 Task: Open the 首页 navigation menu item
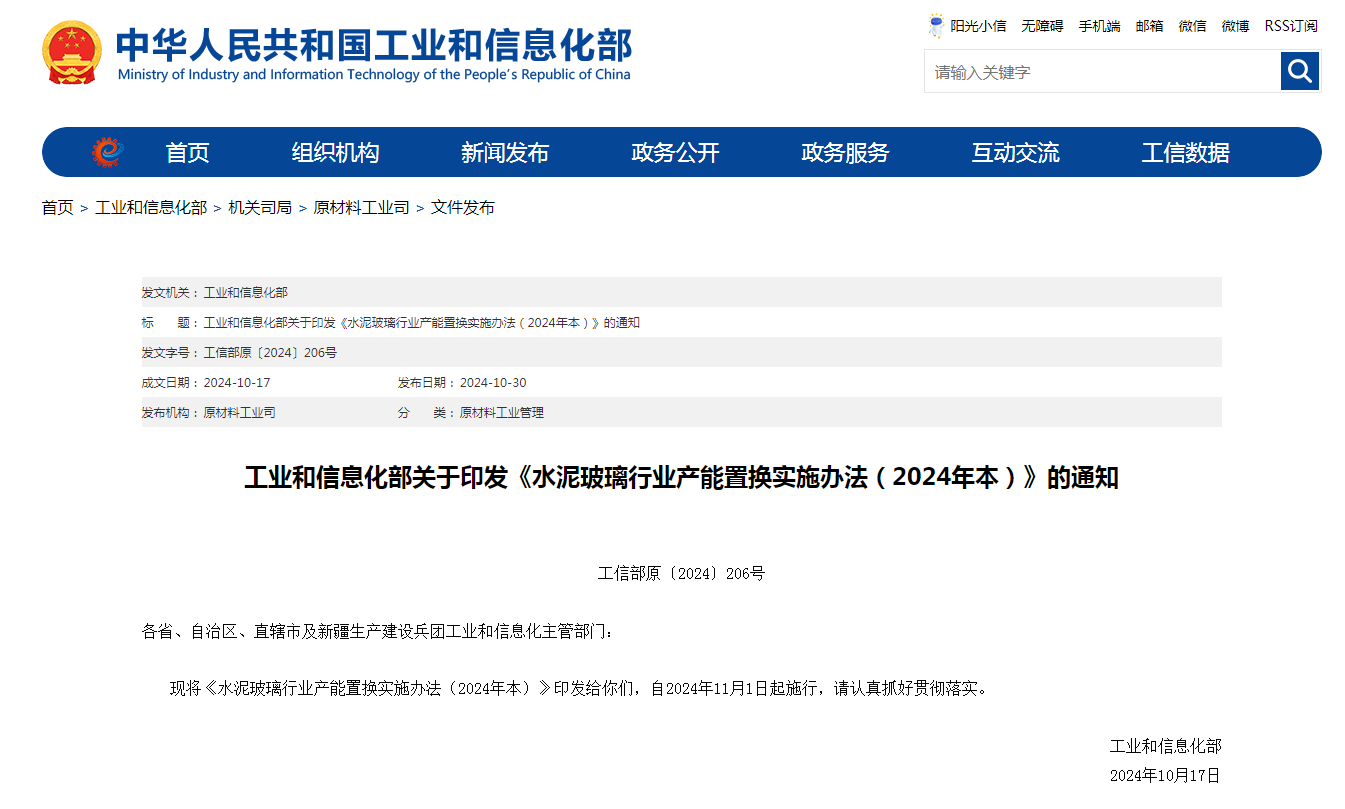point(187,153)
